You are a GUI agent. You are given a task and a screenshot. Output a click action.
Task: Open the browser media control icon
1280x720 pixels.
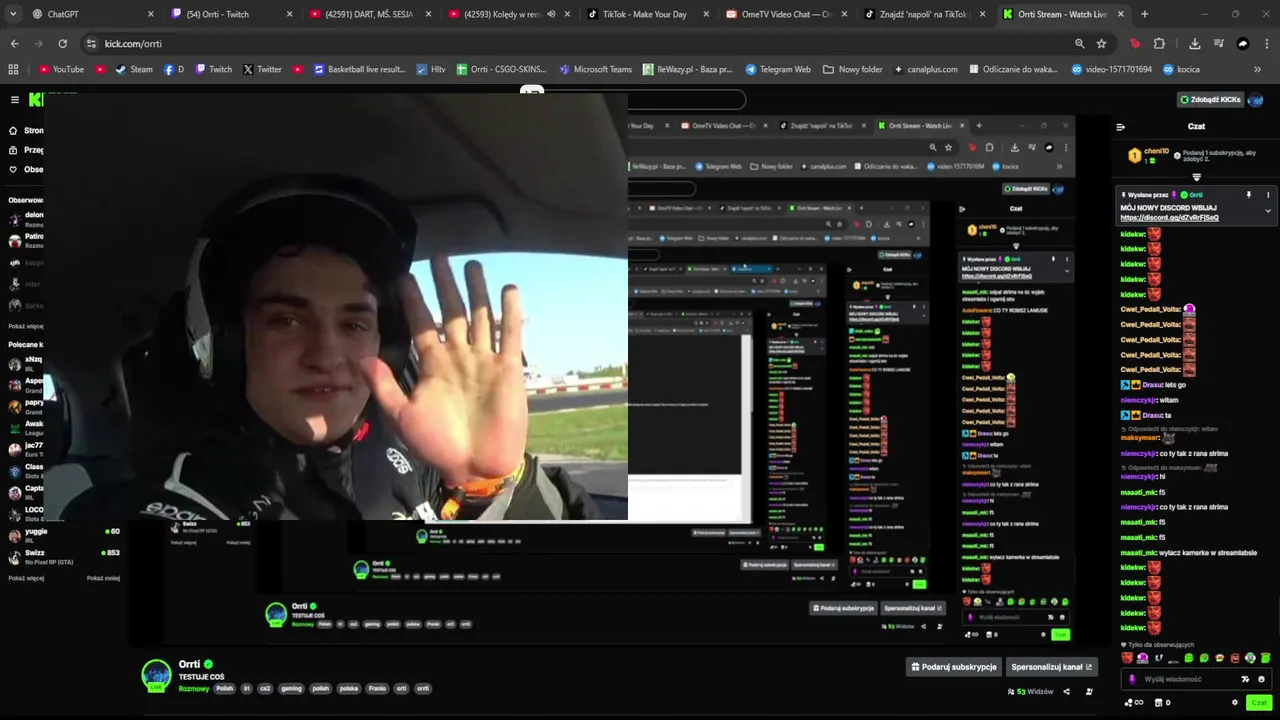(x=1218, y=44)
